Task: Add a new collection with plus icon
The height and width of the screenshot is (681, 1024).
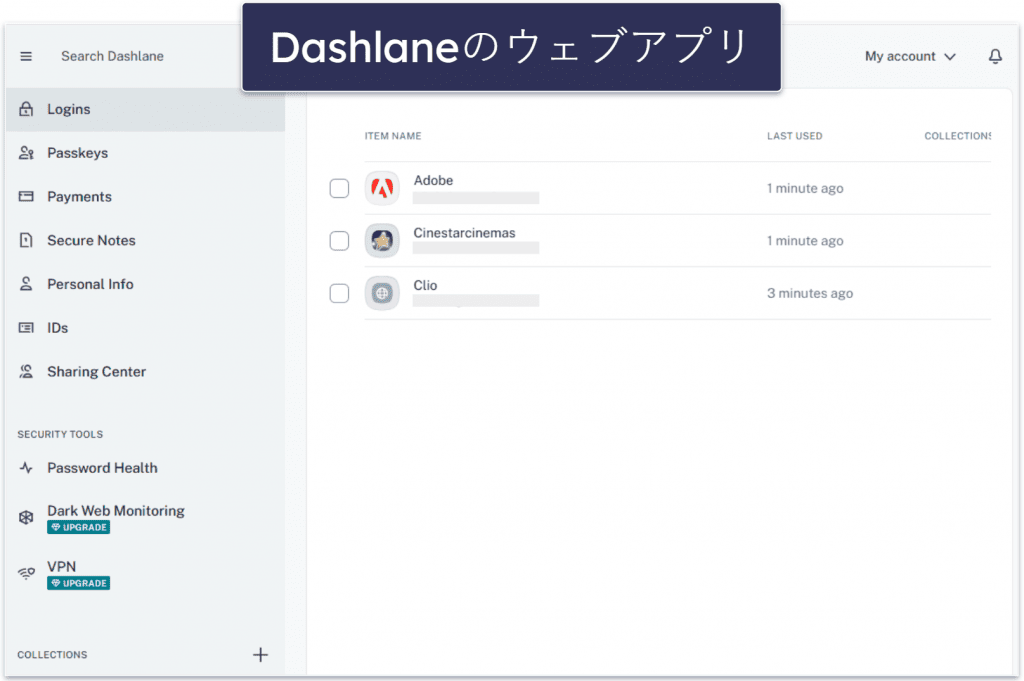Action: pos(260,655)
